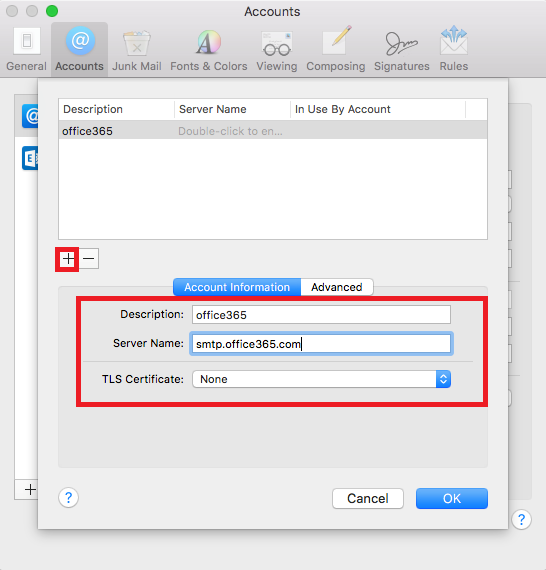This screenshot has height=570, width=546.
Task: Open Fonts & Colors preferences
Action: pos(209,49)
